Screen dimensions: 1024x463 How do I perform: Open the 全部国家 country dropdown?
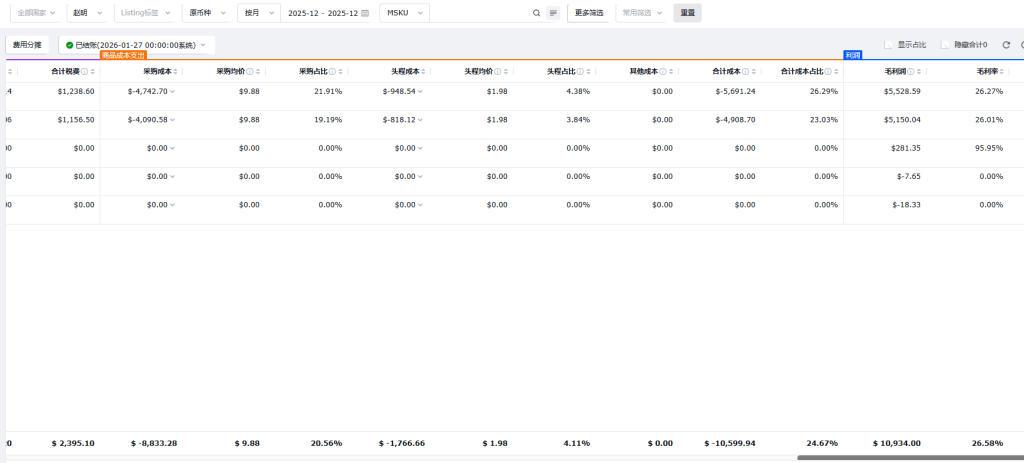[x=36, y=13]
